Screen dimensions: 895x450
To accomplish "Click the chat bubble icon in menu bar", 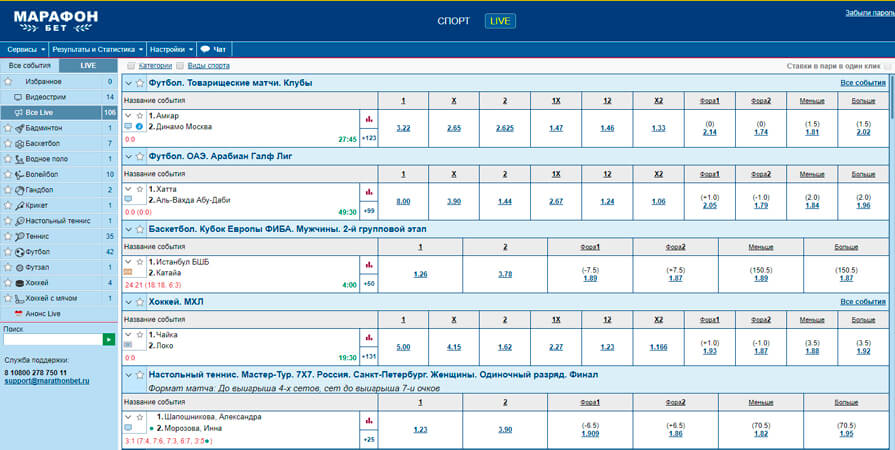I will click(205, 49).
